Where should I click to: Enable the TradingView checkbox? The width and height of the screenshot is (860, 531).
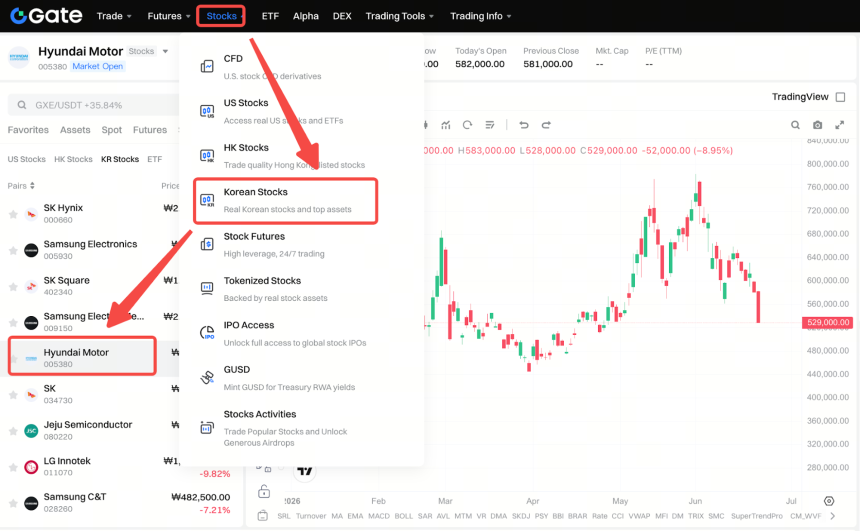tap(840, 97)
